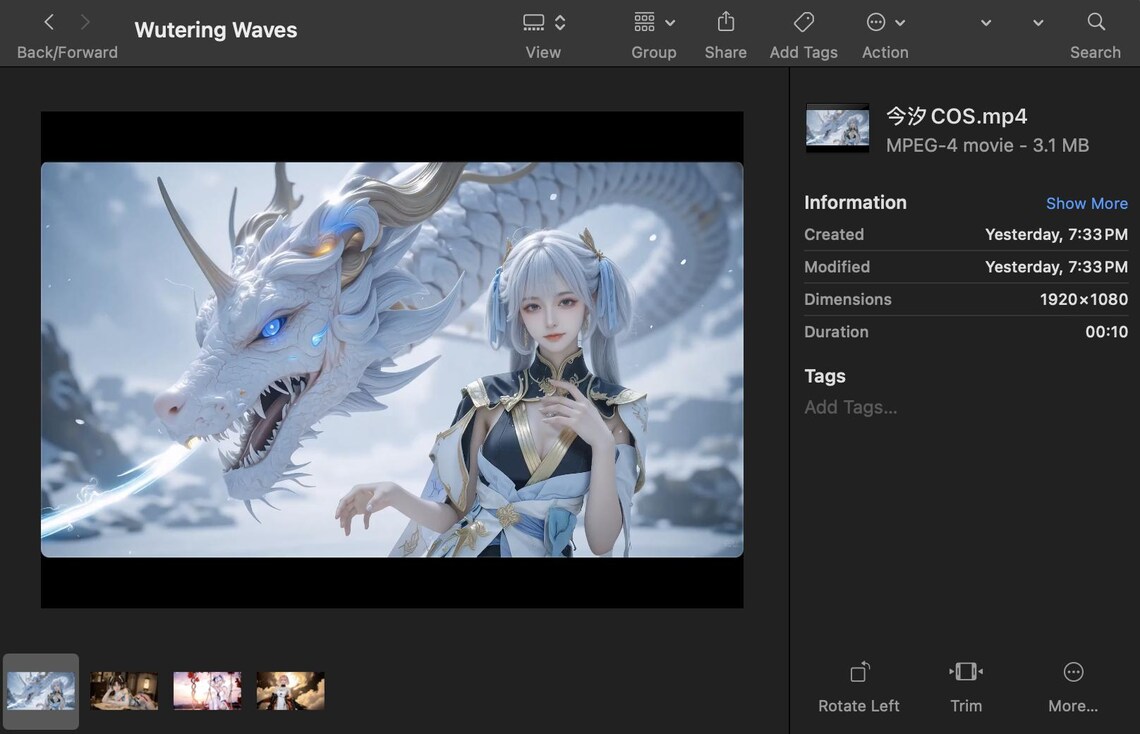Image resolution: width=1140 pixels, height=734 pixels.
Task: Click the Rotate Left icon
Action: 858,672
